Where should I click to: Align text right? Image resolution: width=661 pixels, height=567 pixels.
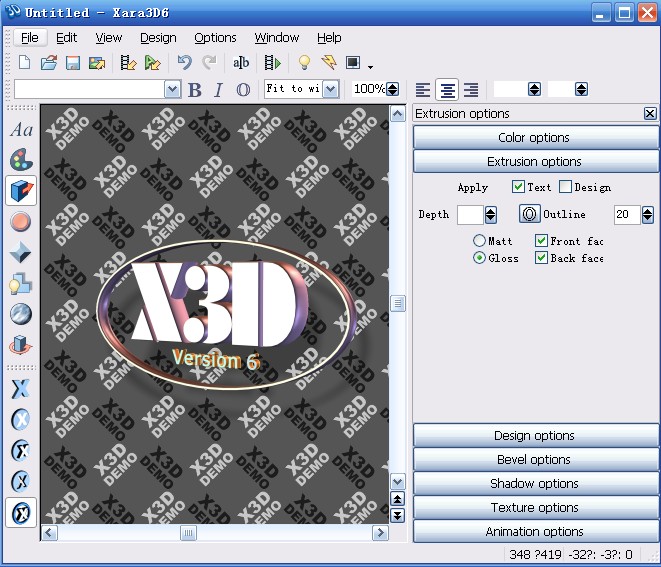pyautogui.click(x=471, y=90)
